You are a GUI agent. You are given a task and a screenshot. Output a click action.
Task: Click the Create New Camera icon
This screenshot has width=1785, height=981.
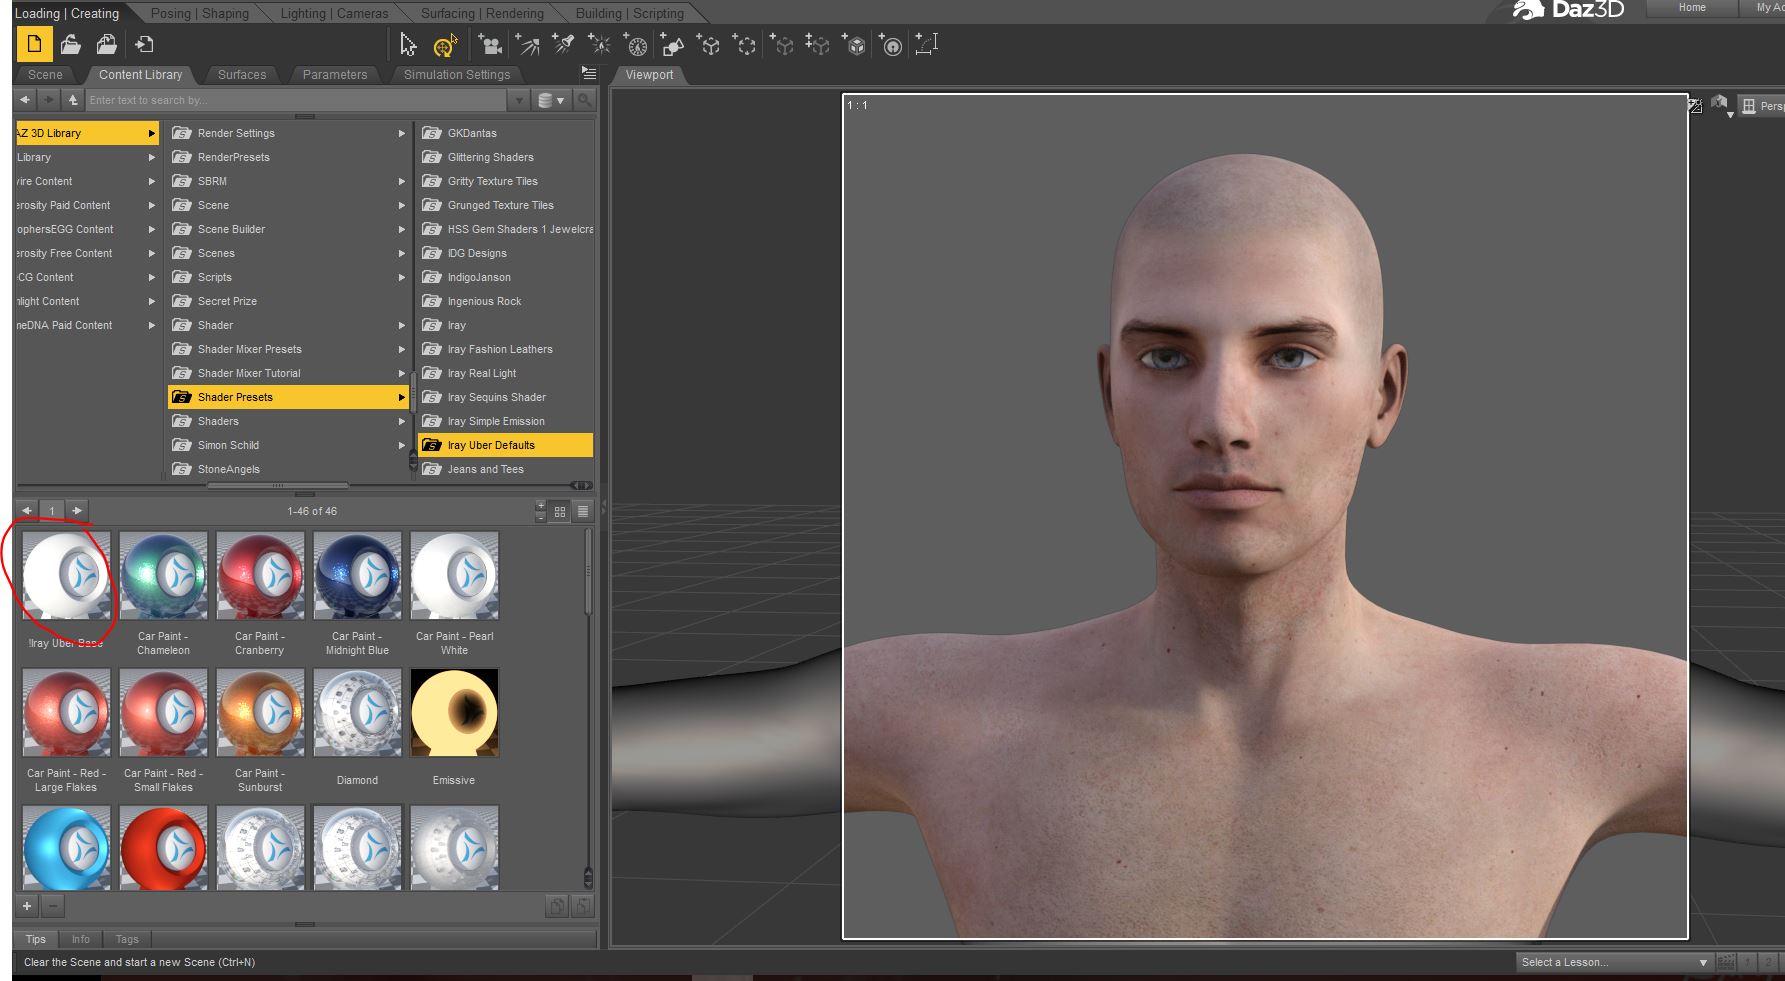point(490,45)
